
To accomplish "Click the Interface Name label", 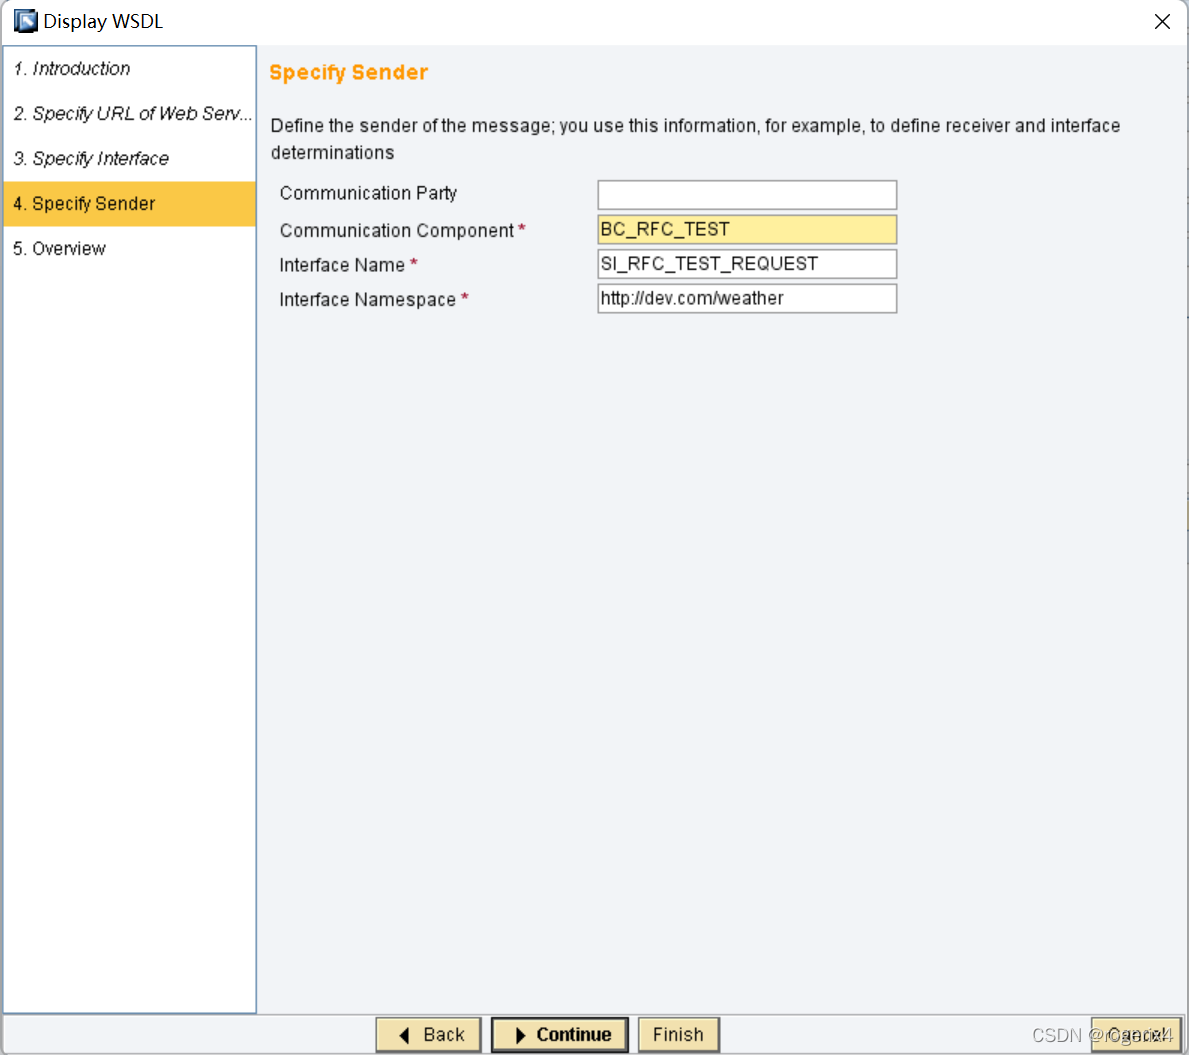I will point(342,265).
